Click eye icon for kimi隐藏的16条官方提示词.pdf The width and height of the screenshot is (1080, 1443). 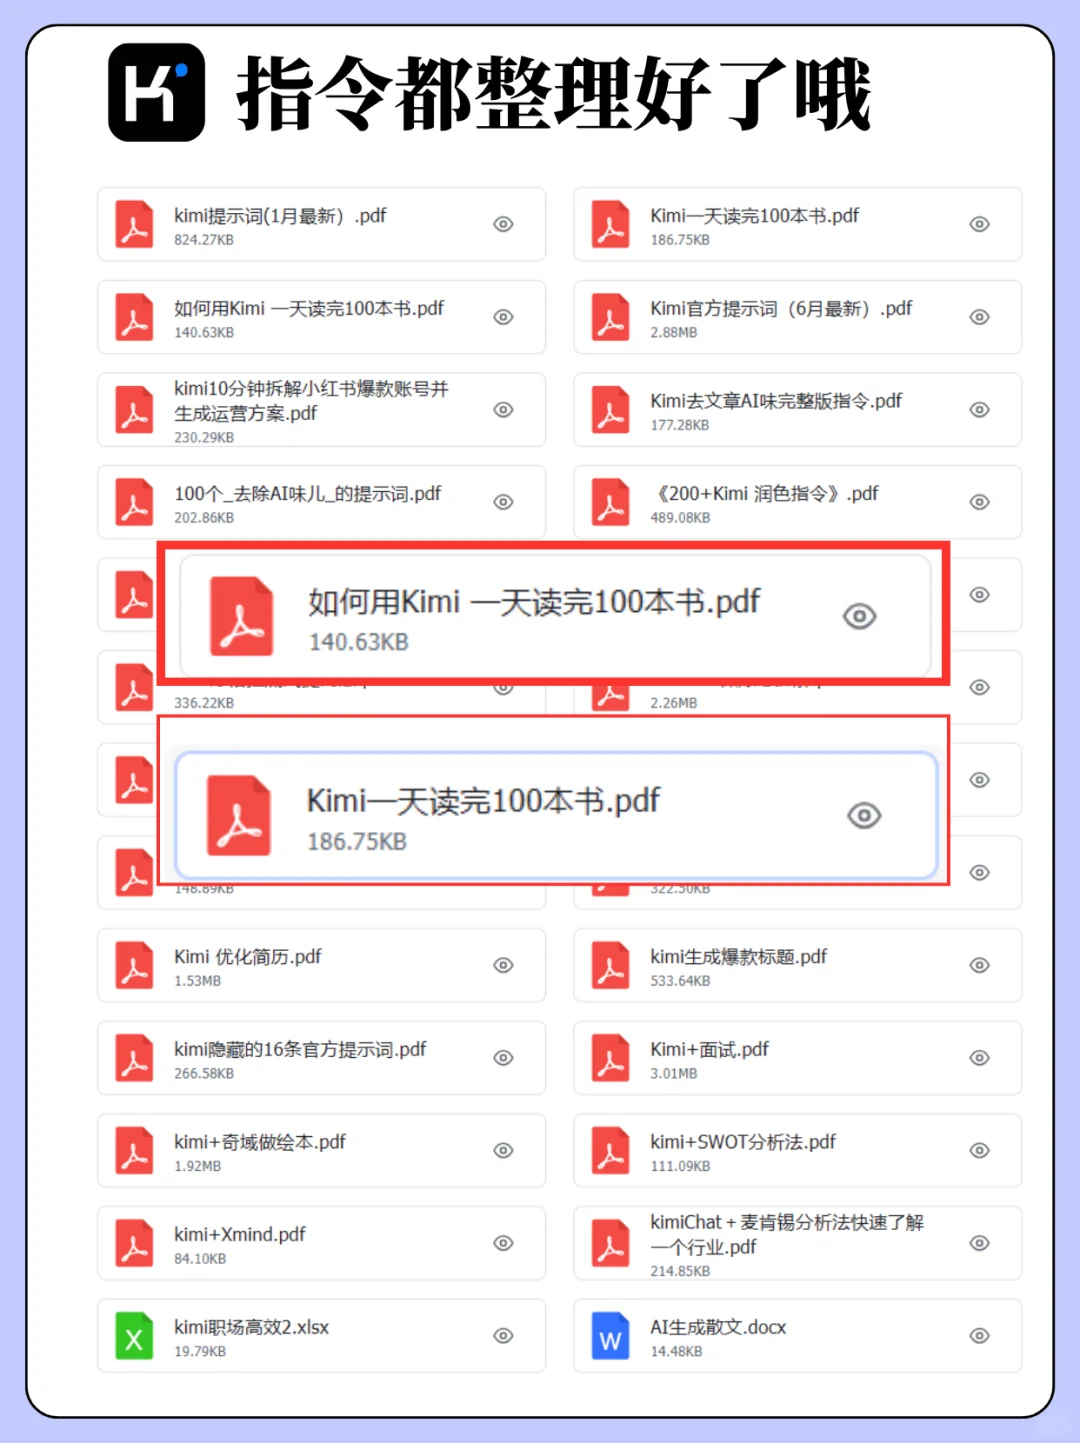pyautogui.click(x=504, y=1058)
